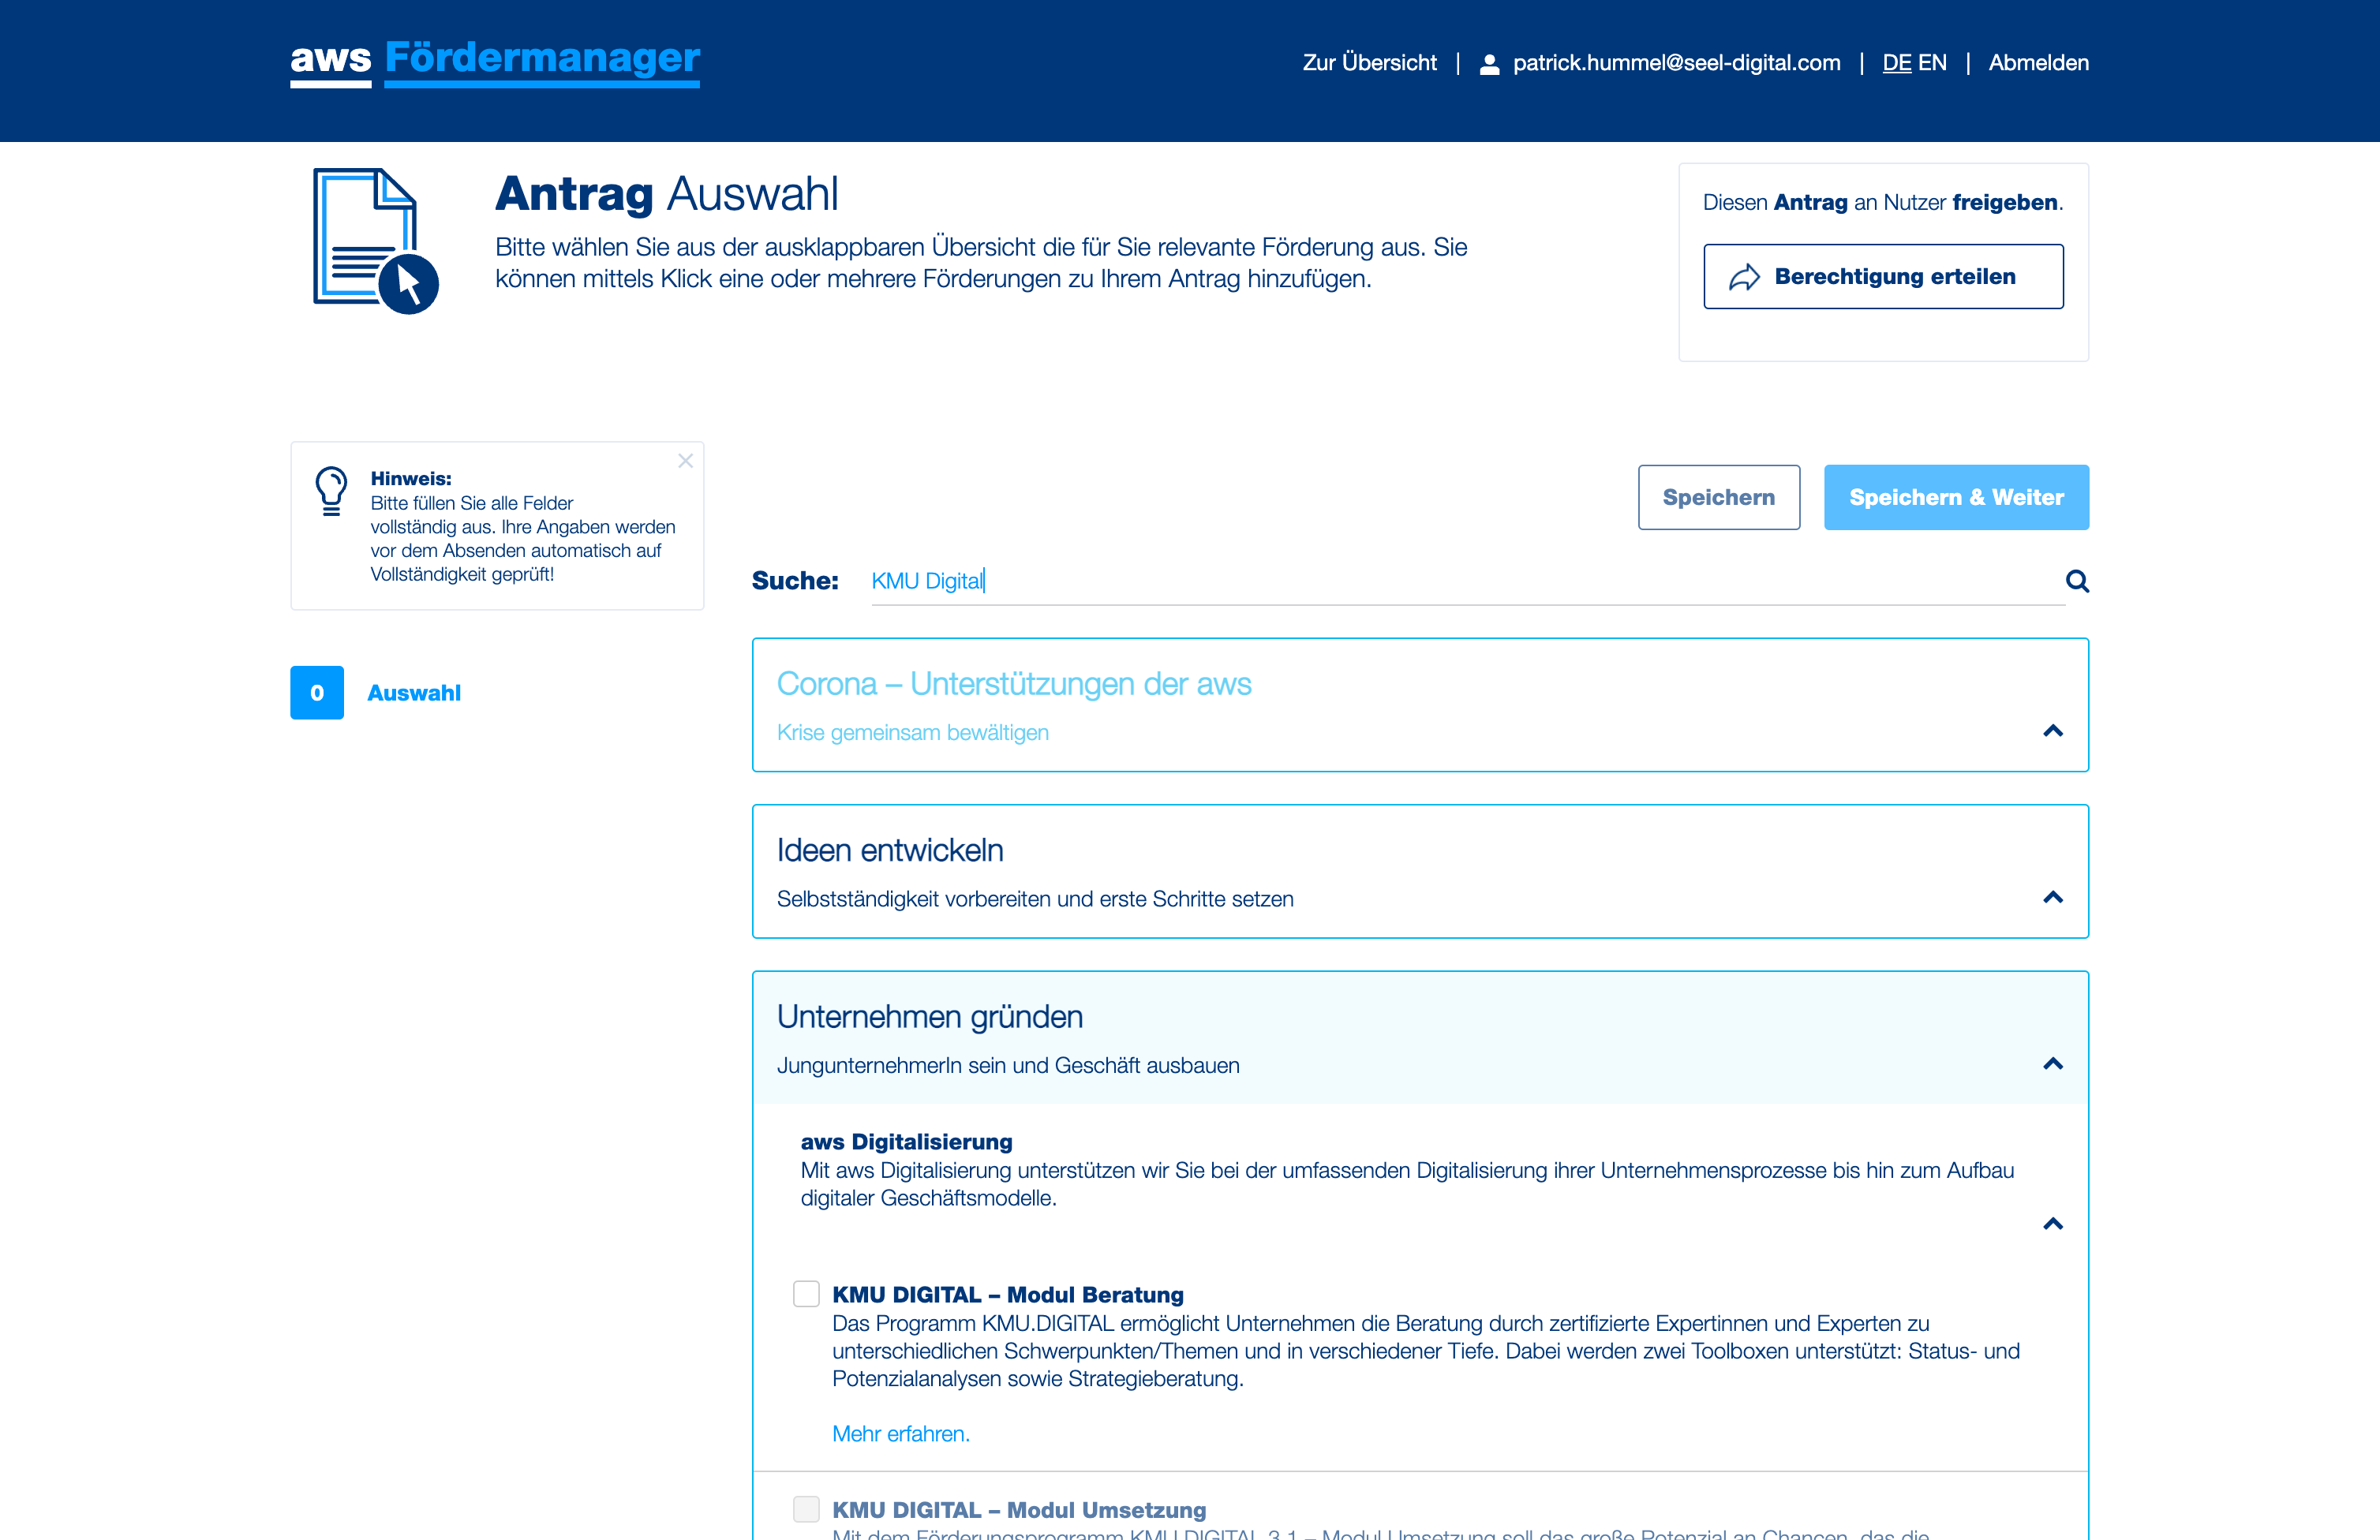Viewport: 2380px width, 1540px height.
Task: Click the Speichern & Weiter button
Action: click(1956, 497)
